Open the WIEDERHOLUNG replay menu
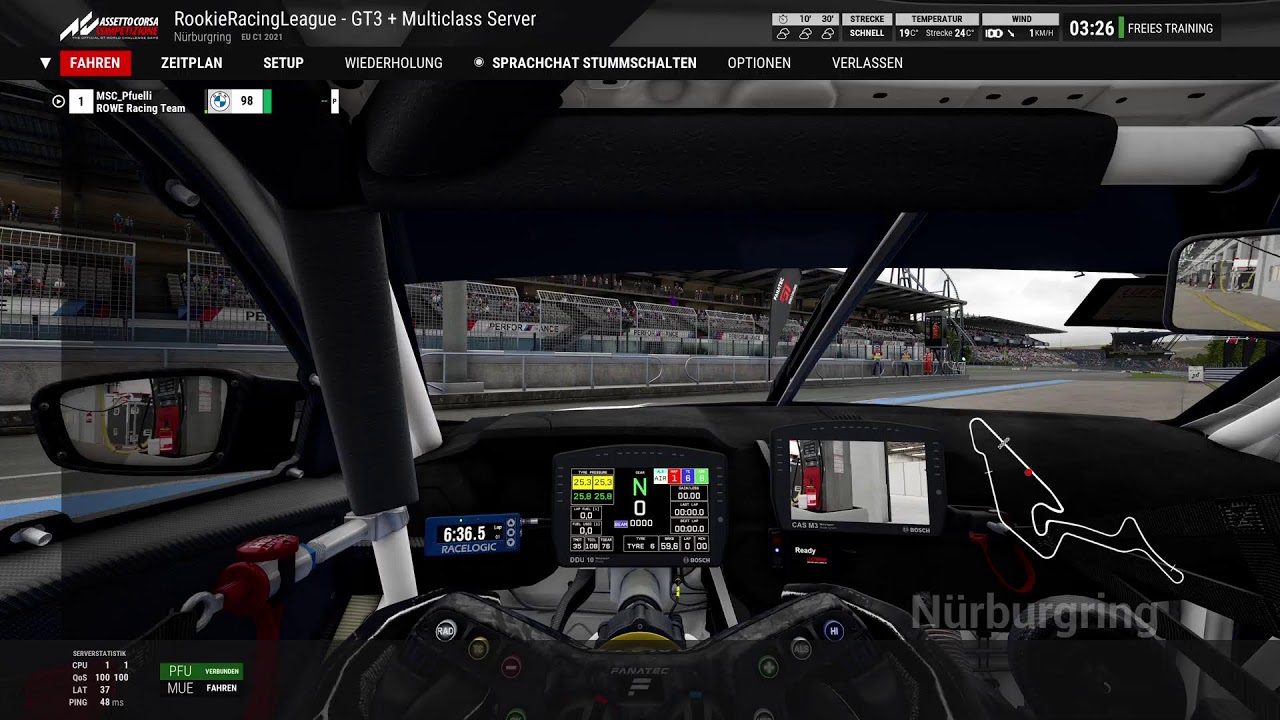Screen dimensions: 1280x720 [393, 63]
